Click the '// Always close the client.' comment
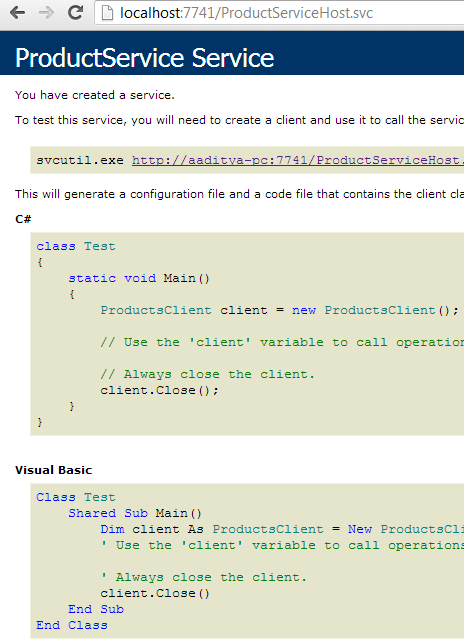Image resolution: width=464 pixels, height=641 pixels. pos(208,374)
